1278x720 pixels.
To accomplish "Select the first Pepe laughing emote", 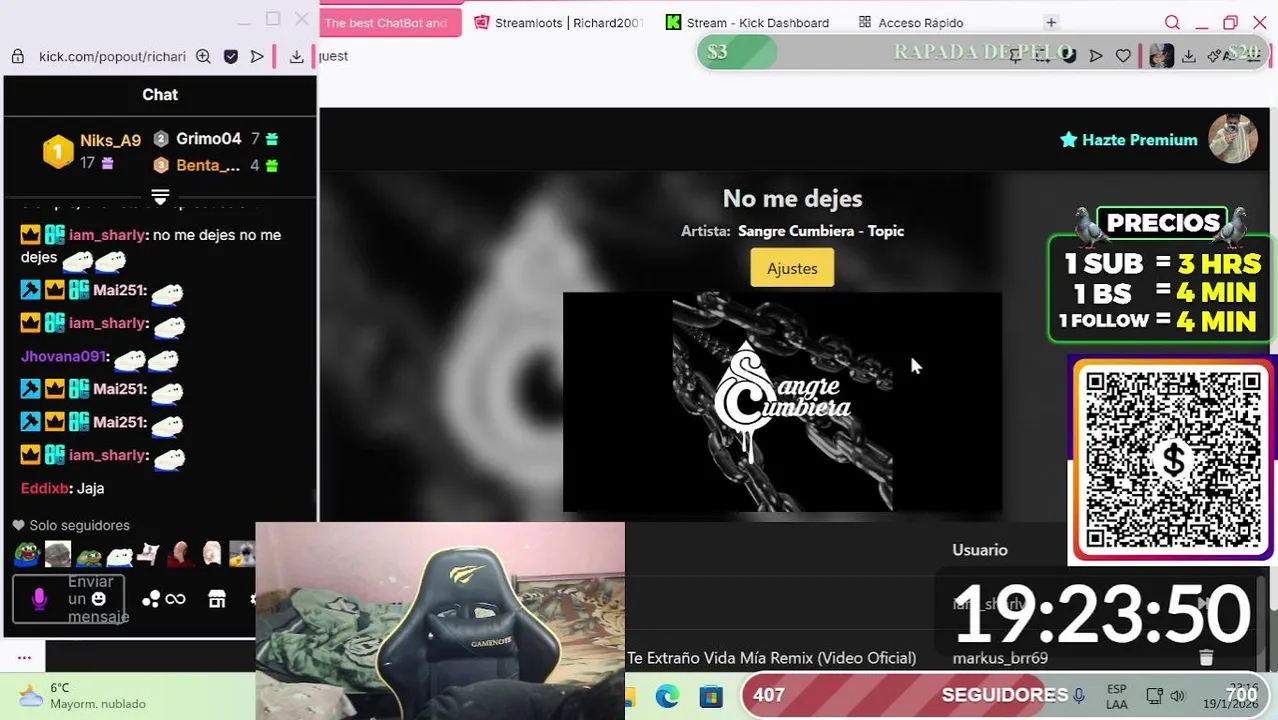I will pos(27,553).
